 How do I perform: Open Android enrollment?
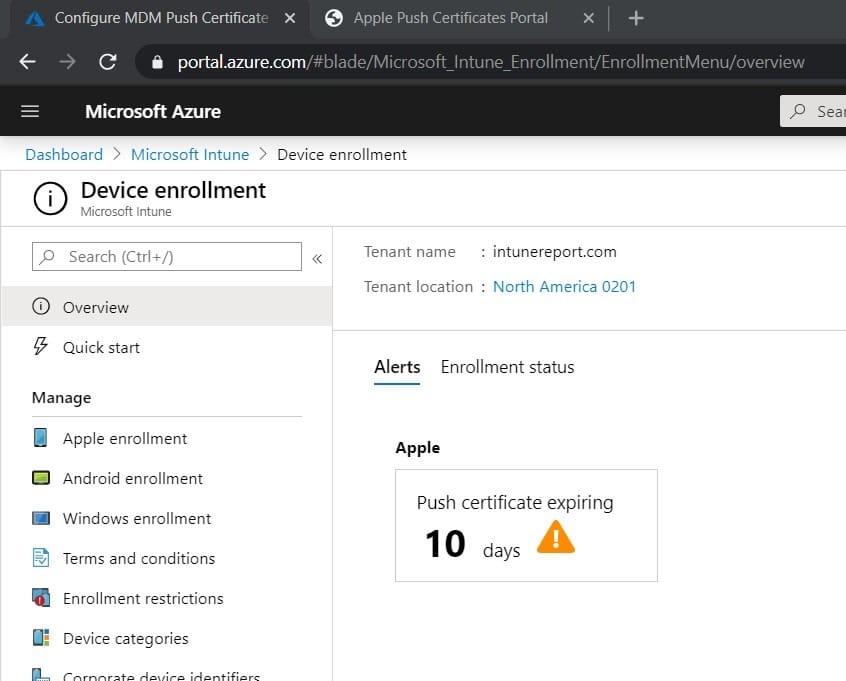pyautogui.click(x=167, y=478)
